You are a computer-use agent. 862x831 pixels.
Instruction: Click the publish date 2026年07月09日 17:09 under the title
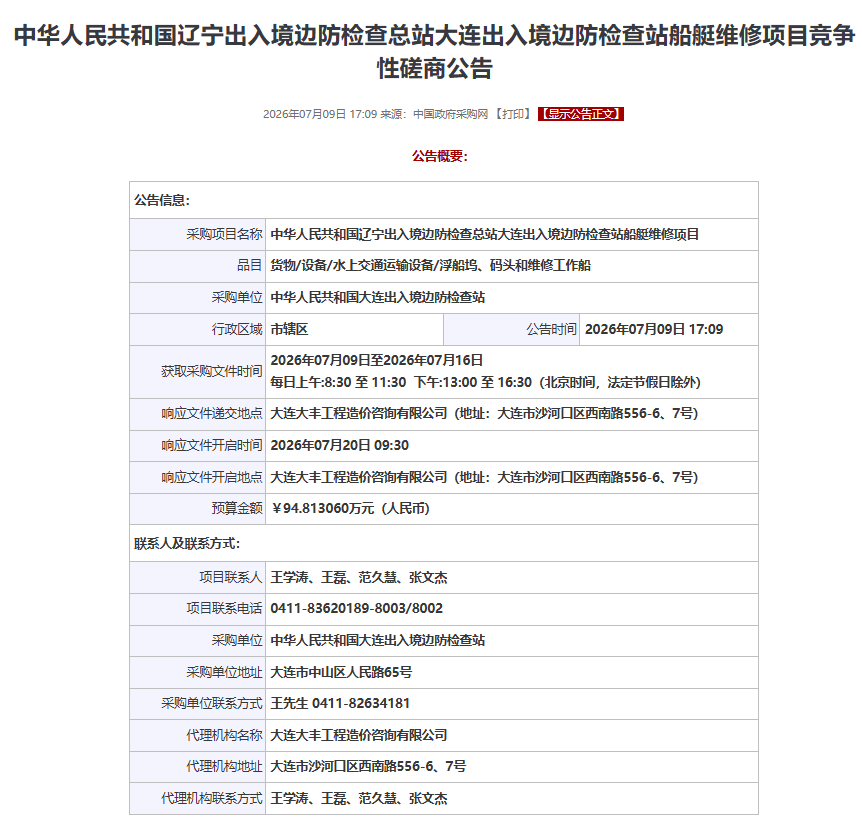coord(320,114)
